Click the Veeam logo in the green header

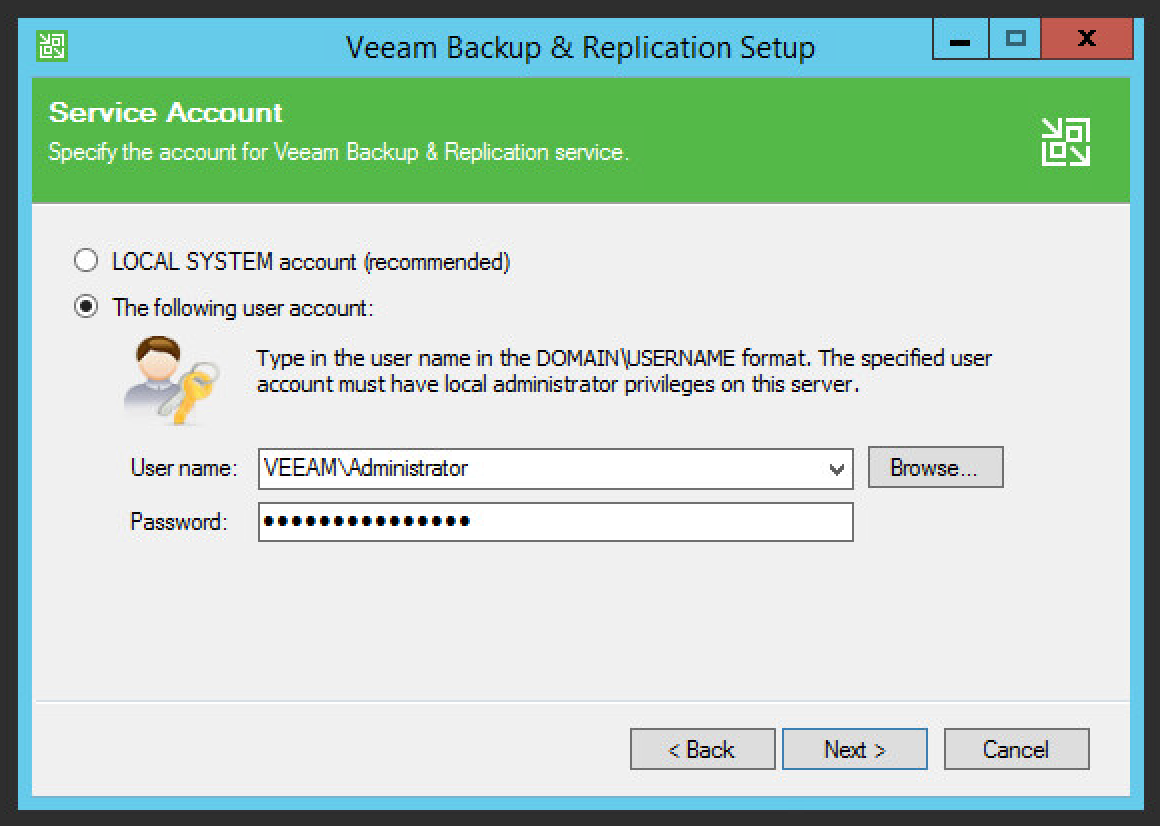pos(1065,141)
